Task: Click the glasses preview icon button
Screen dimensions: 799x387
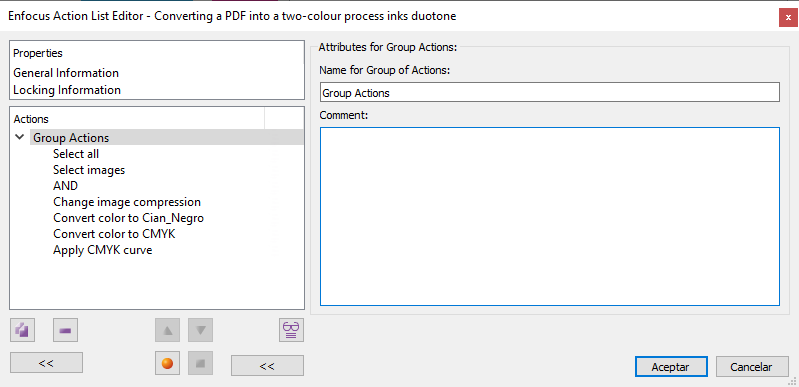Action: 291,330
